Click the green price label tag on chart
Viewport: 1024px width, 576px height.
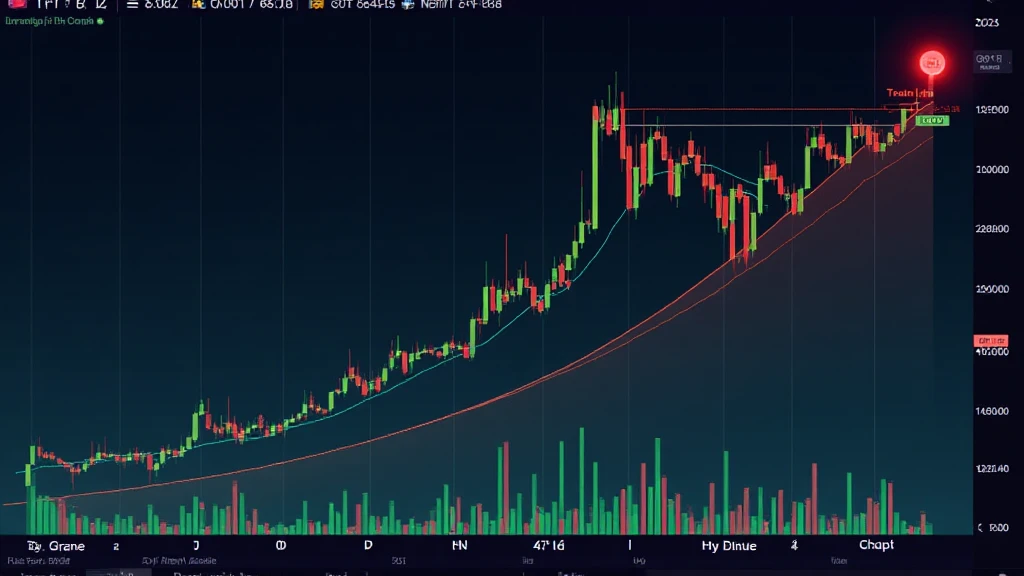tap(932, 120)
